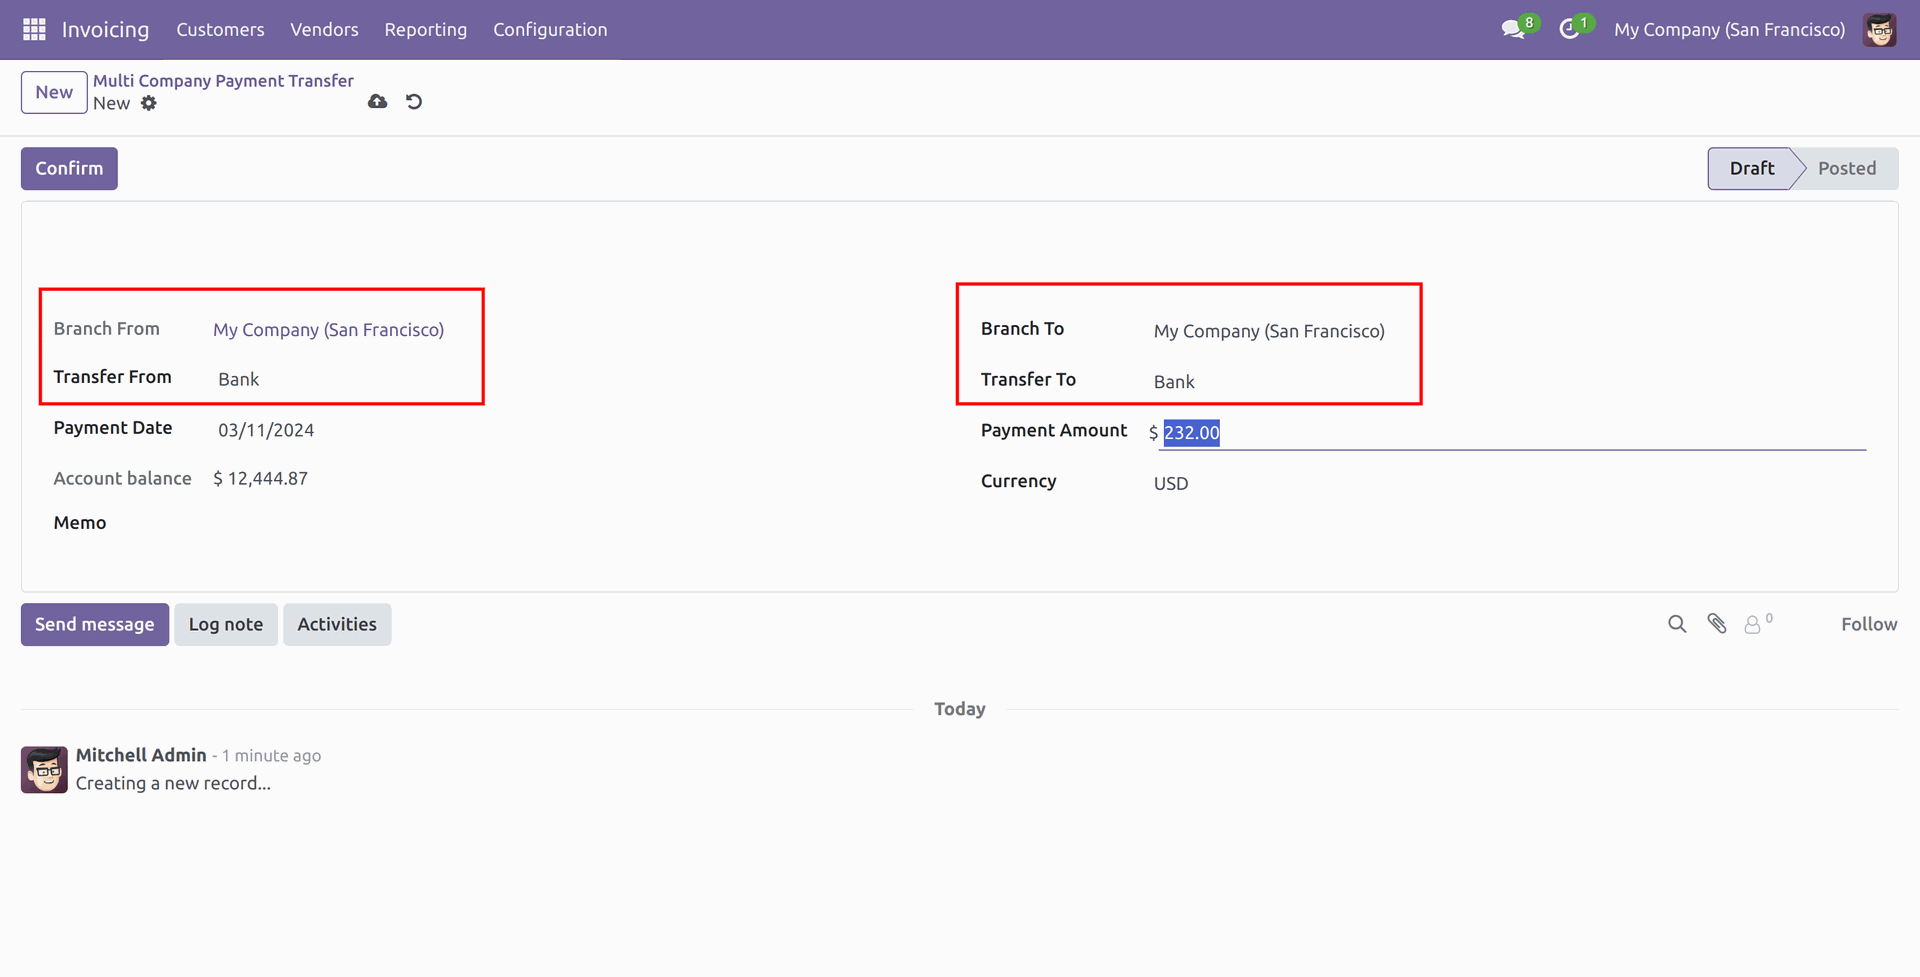Click the Payment Amount field

pos(1510,433)
